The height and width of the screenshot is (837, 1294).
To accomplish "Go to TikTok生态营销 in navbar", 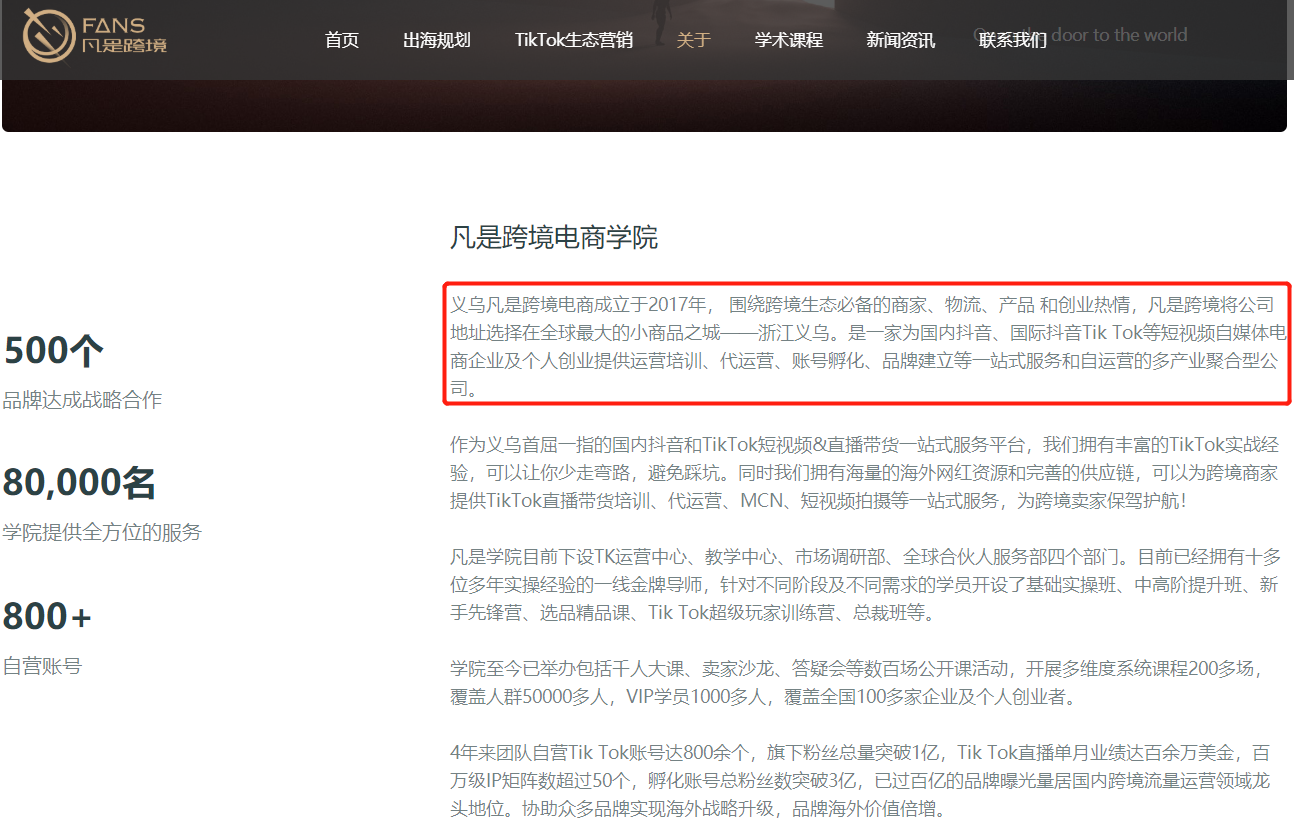I will 574,40.
